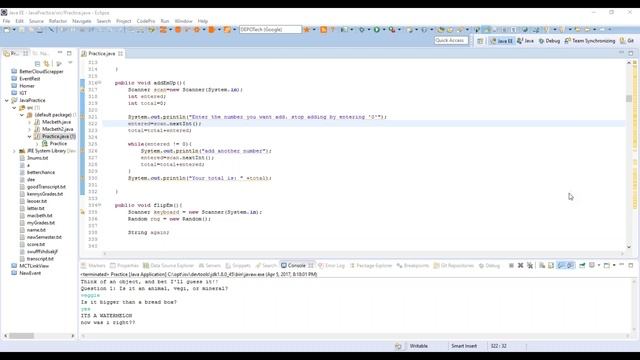Select the Console tab

[297, 265]
